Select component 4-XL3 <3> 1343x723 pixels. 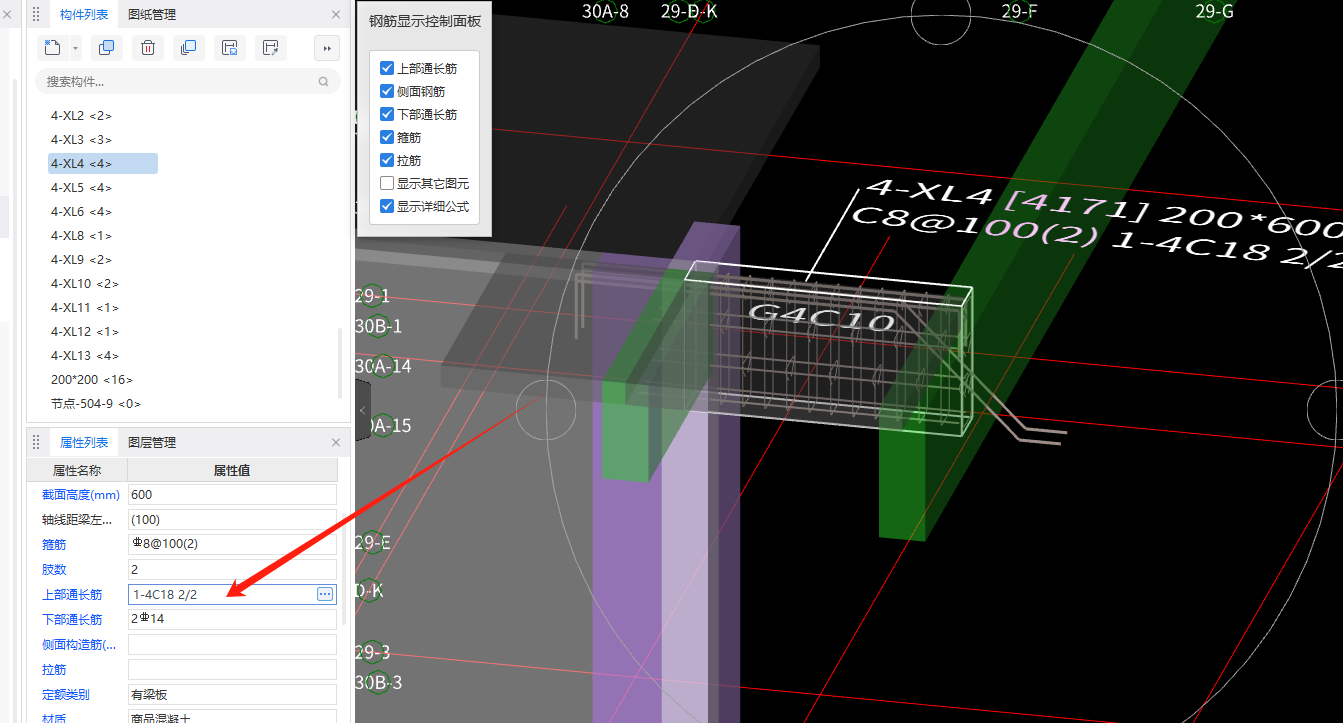pyautogui.click(x=81, y=140)
